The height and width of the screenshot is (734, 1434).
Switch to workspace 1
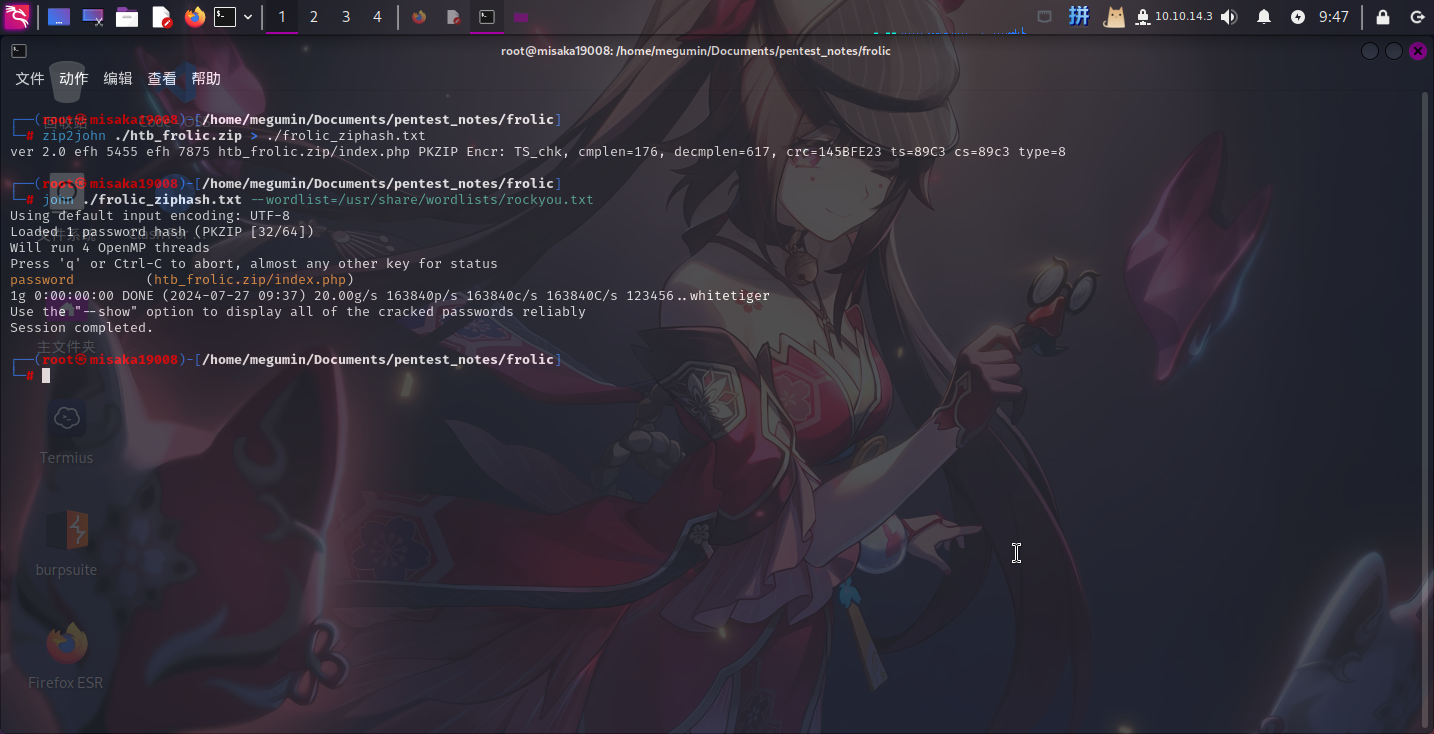coord(282,17)
